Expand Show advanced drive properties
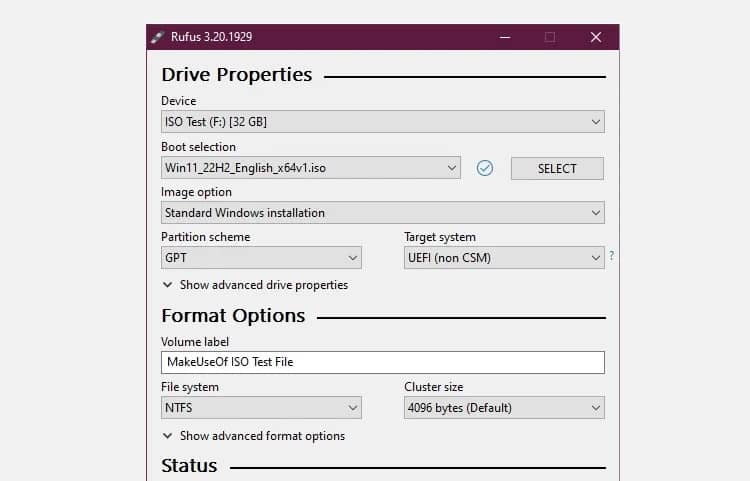Screen dimensions: 750x481 coord(264,285)
